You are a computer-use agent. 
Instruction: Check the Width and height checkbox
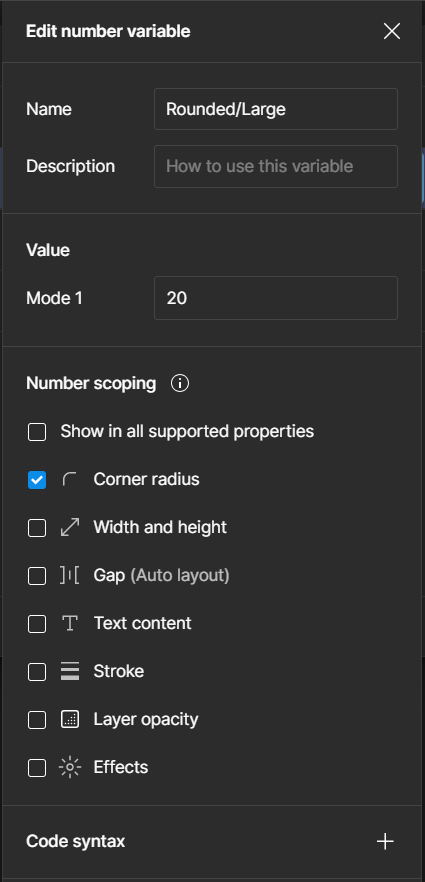click(37, 528)
